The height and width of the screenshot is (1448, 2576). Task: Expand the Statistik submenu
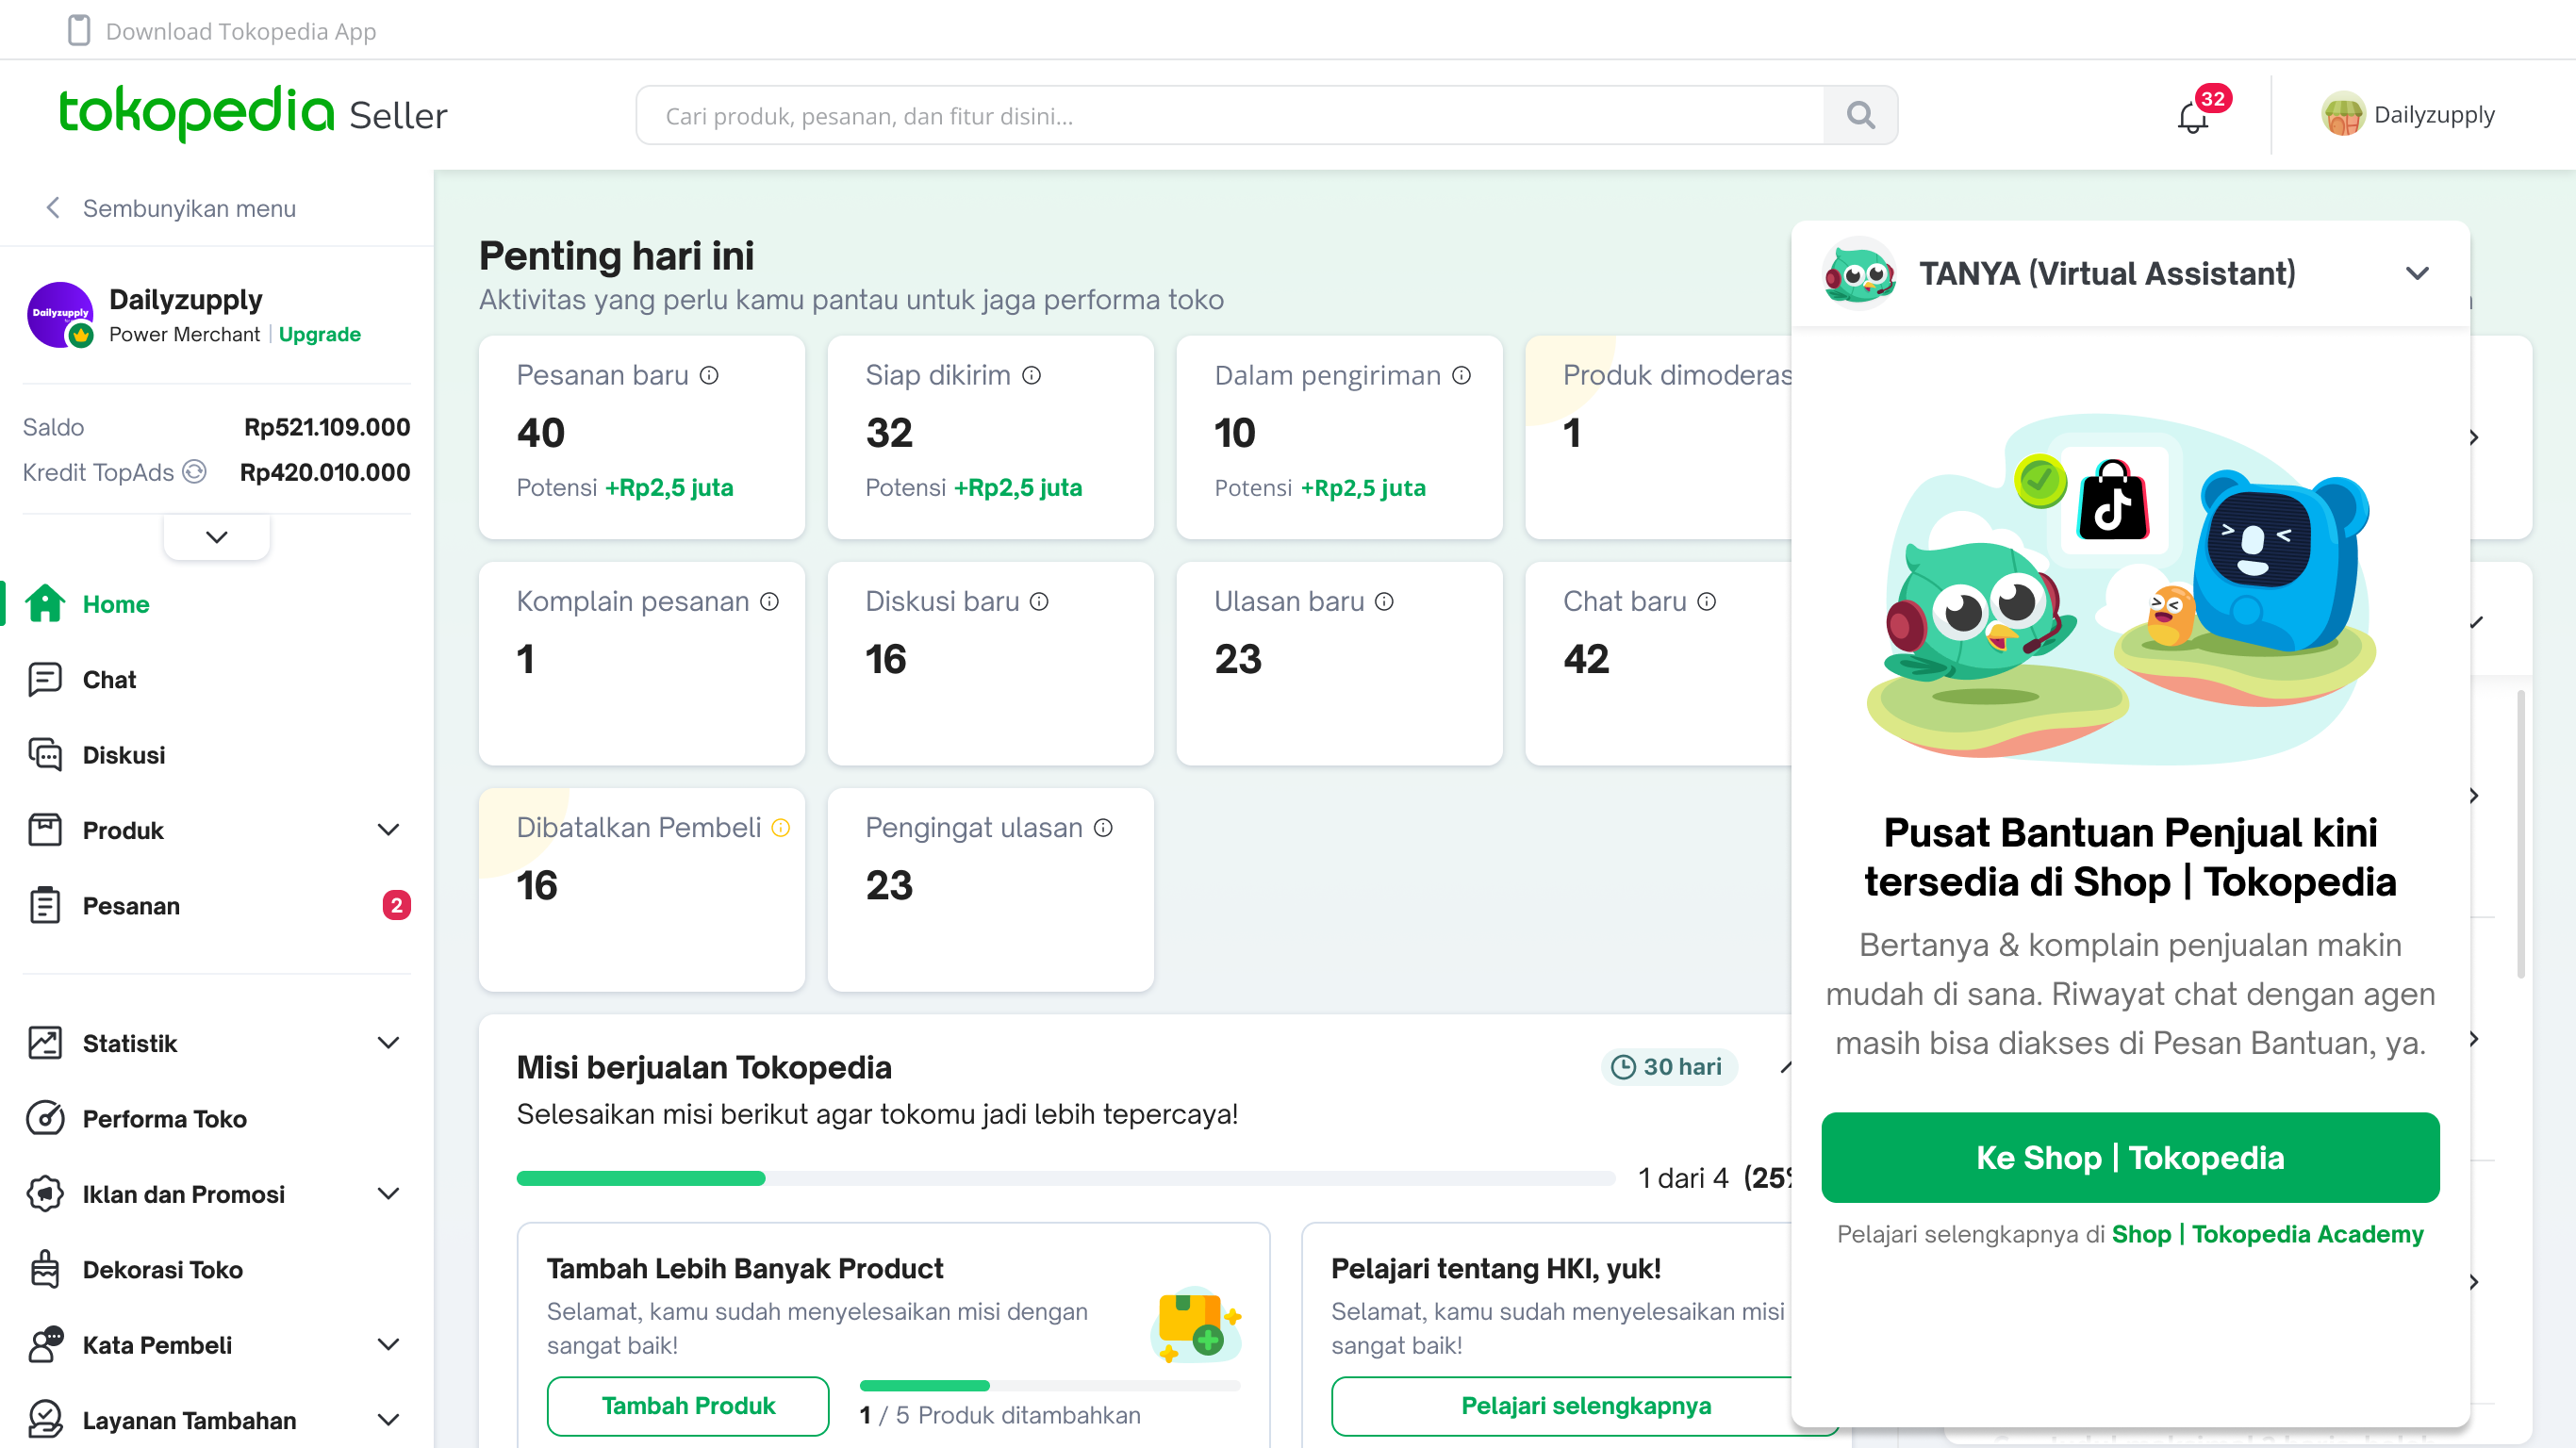point(388,1043)
